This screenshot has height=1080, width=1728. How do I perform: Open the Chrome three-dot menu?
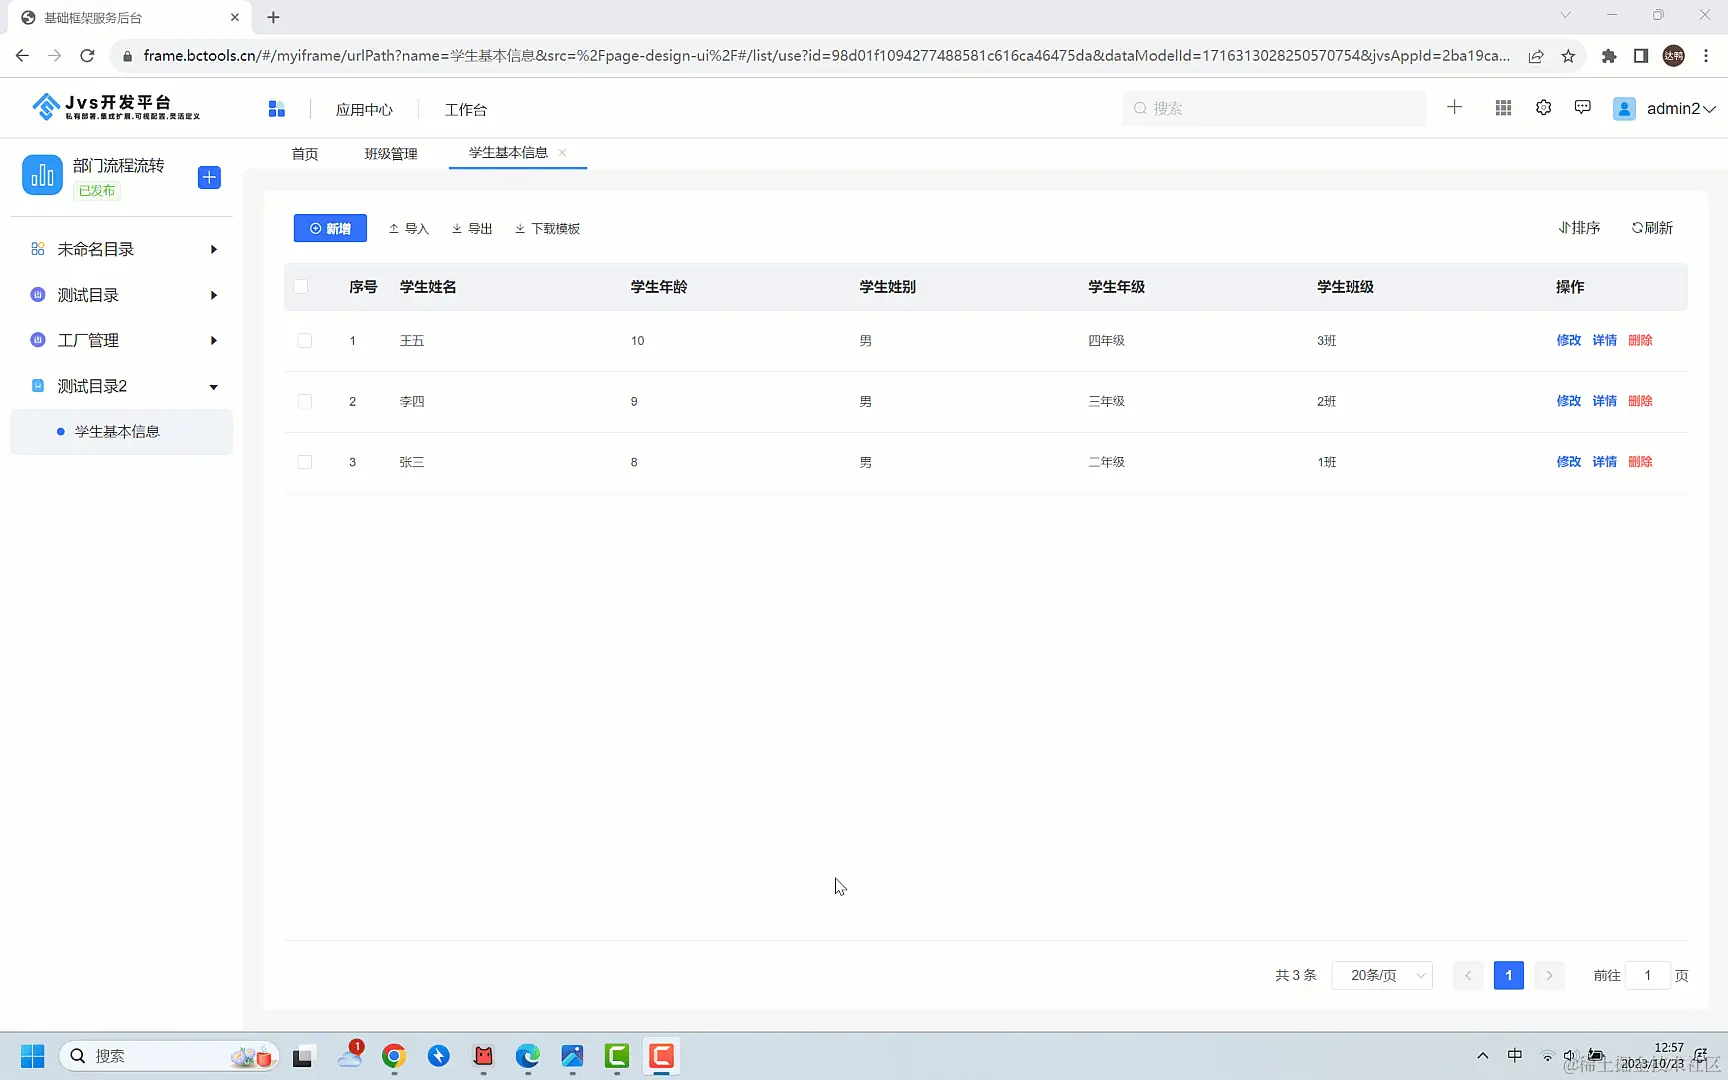point(1706,56)
